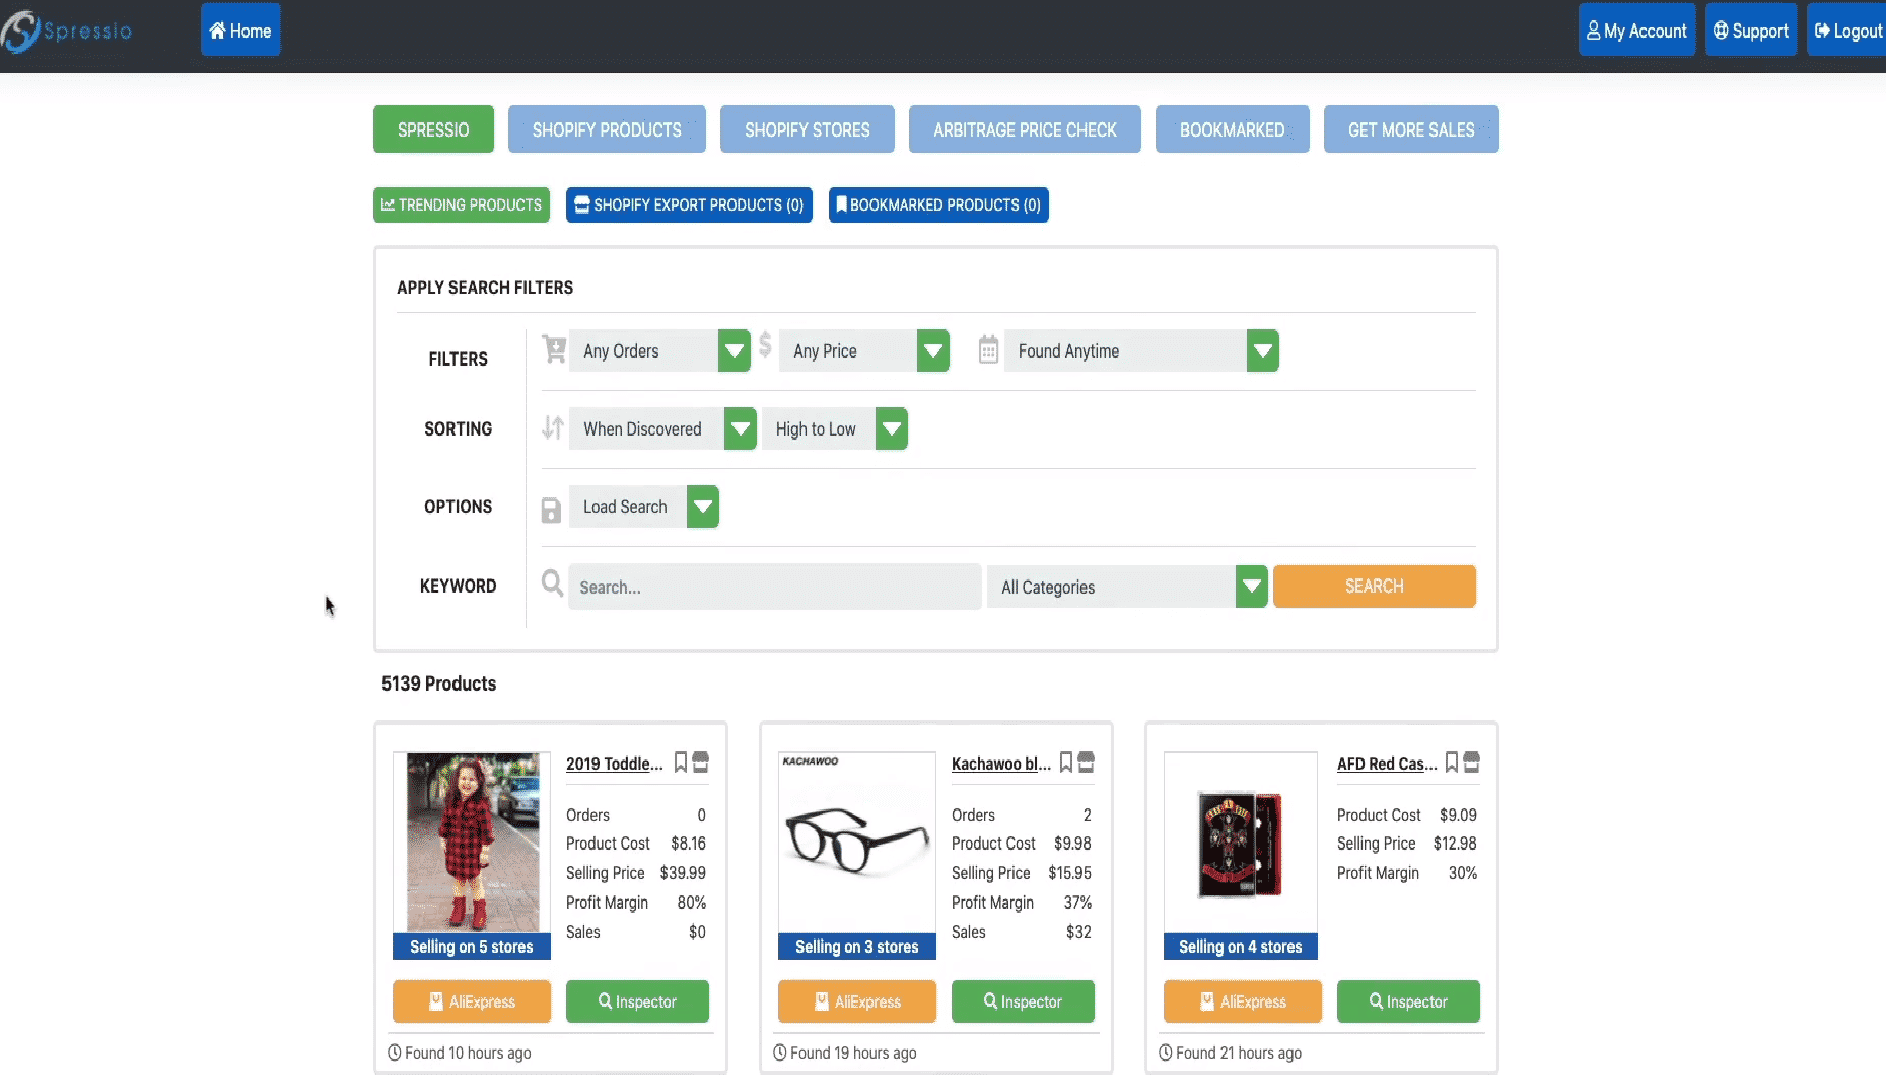The image size is (1886, 1075).
Task: Click the Found 10 hours ago text
Action: coord(467,1053)
